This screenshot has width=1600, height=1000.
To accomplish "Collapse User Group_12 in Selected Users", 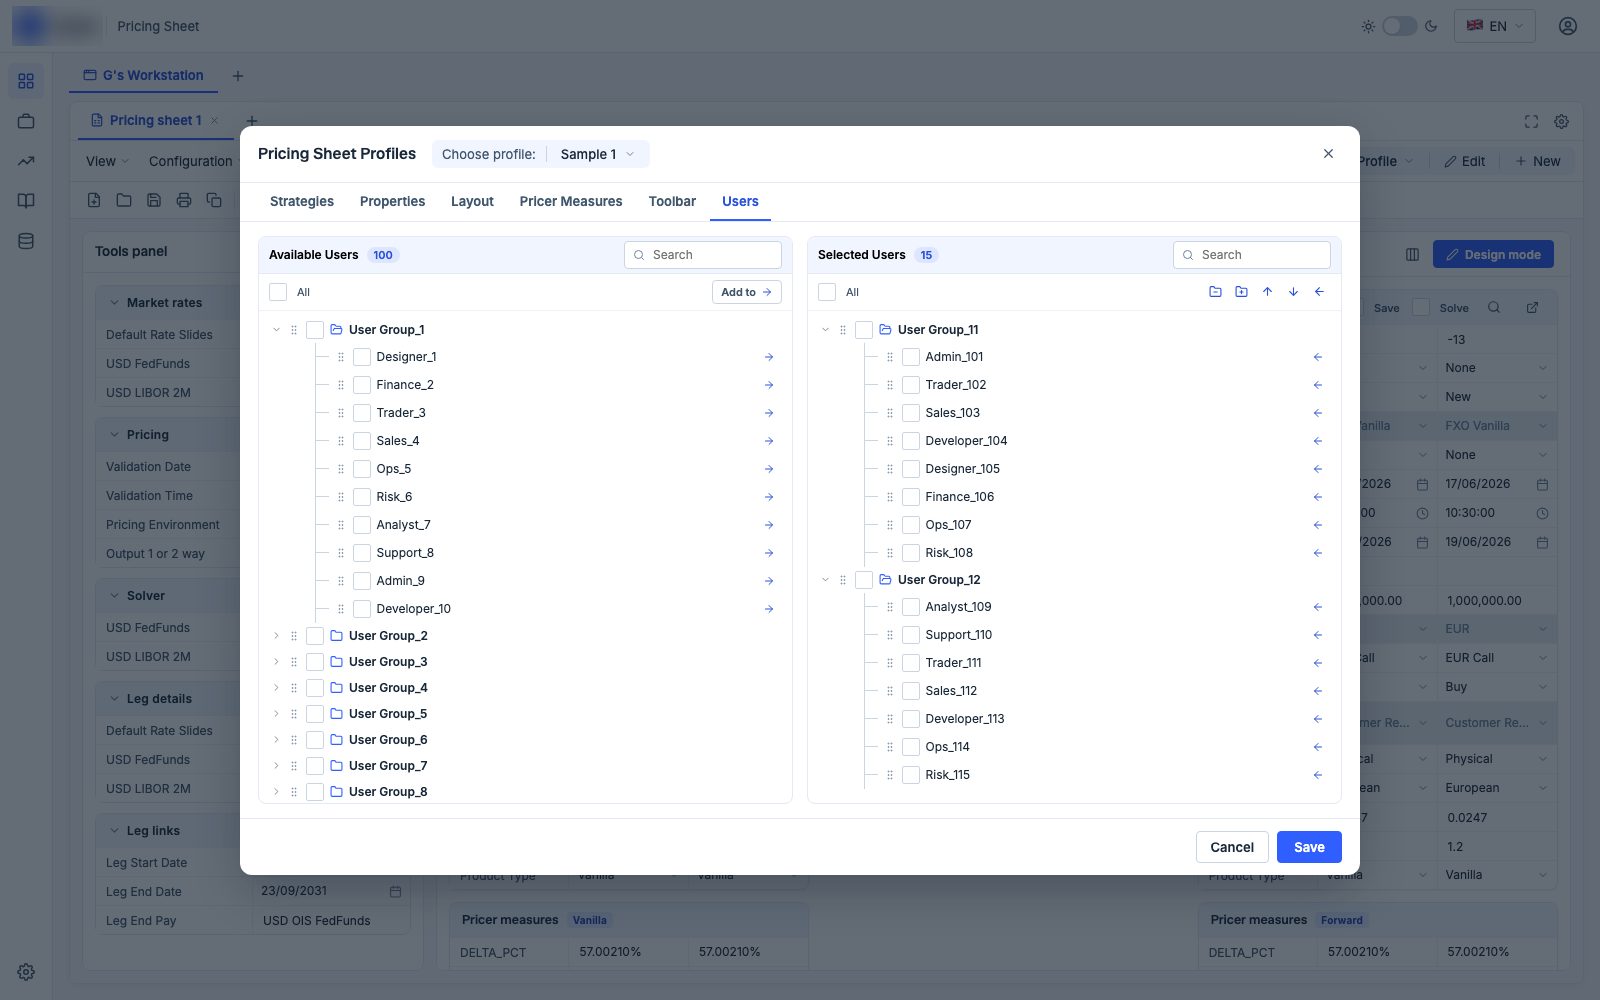I will [x=826, y=580].
